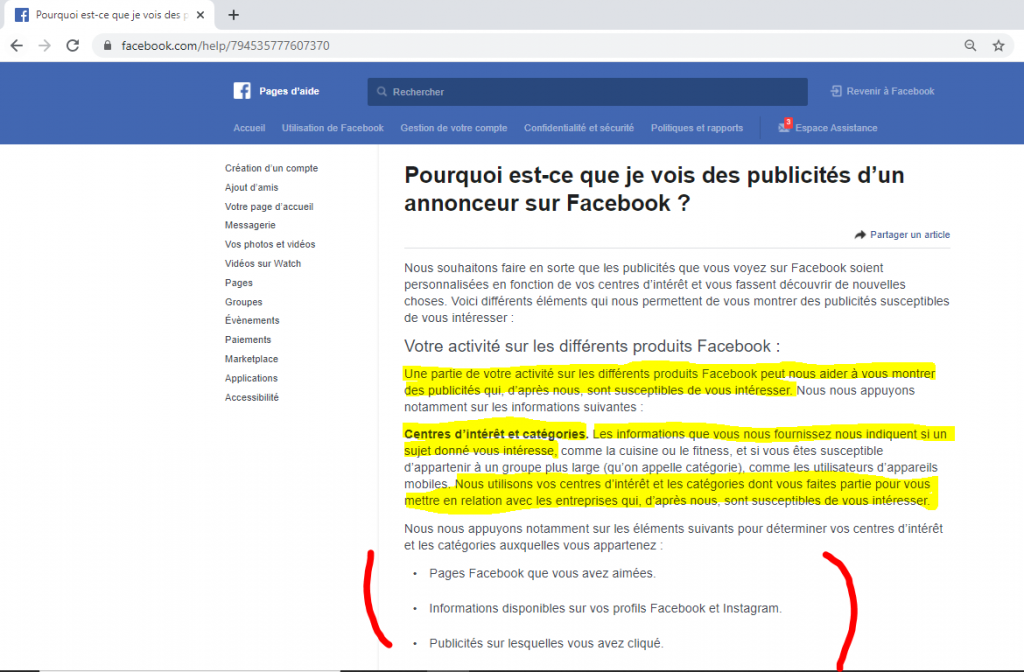
Task: Click the padlock site info icon
Action: tap(108, 46)
